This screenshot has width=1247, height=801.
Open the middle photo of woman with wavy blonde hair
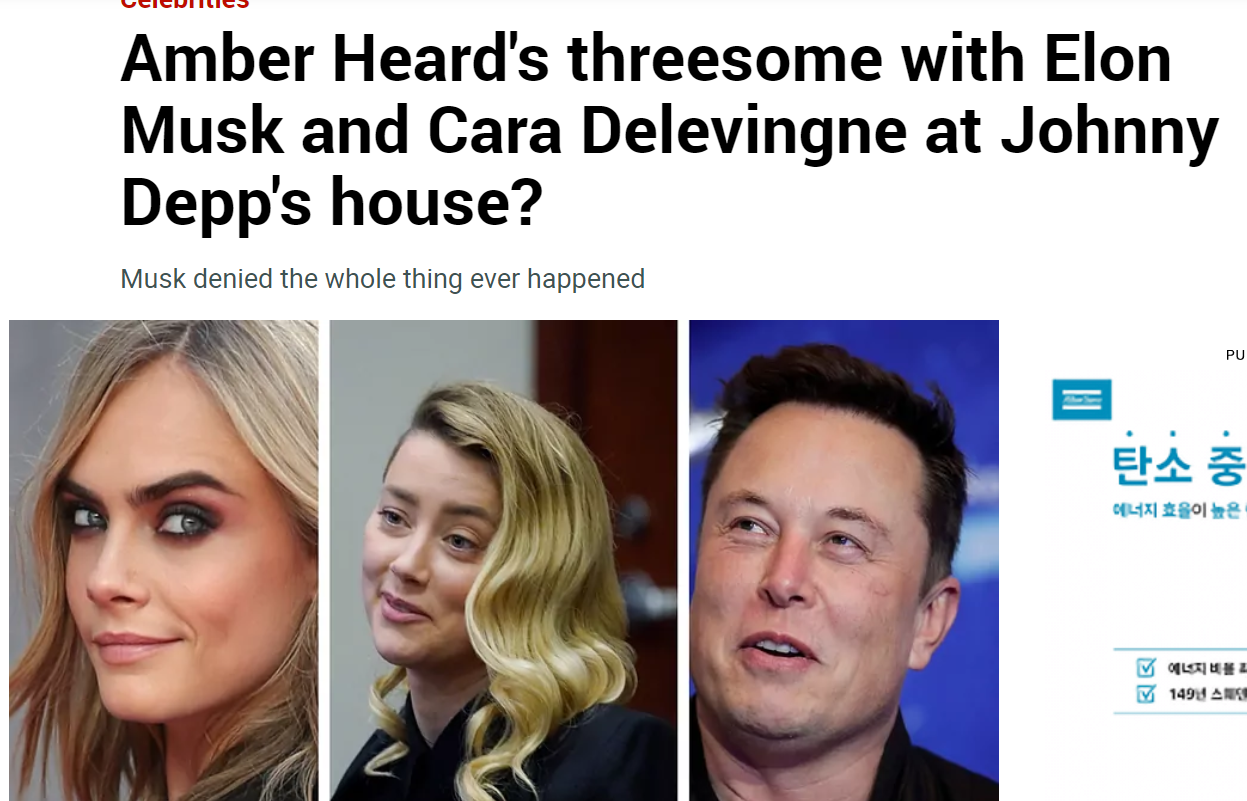[503, 560]
